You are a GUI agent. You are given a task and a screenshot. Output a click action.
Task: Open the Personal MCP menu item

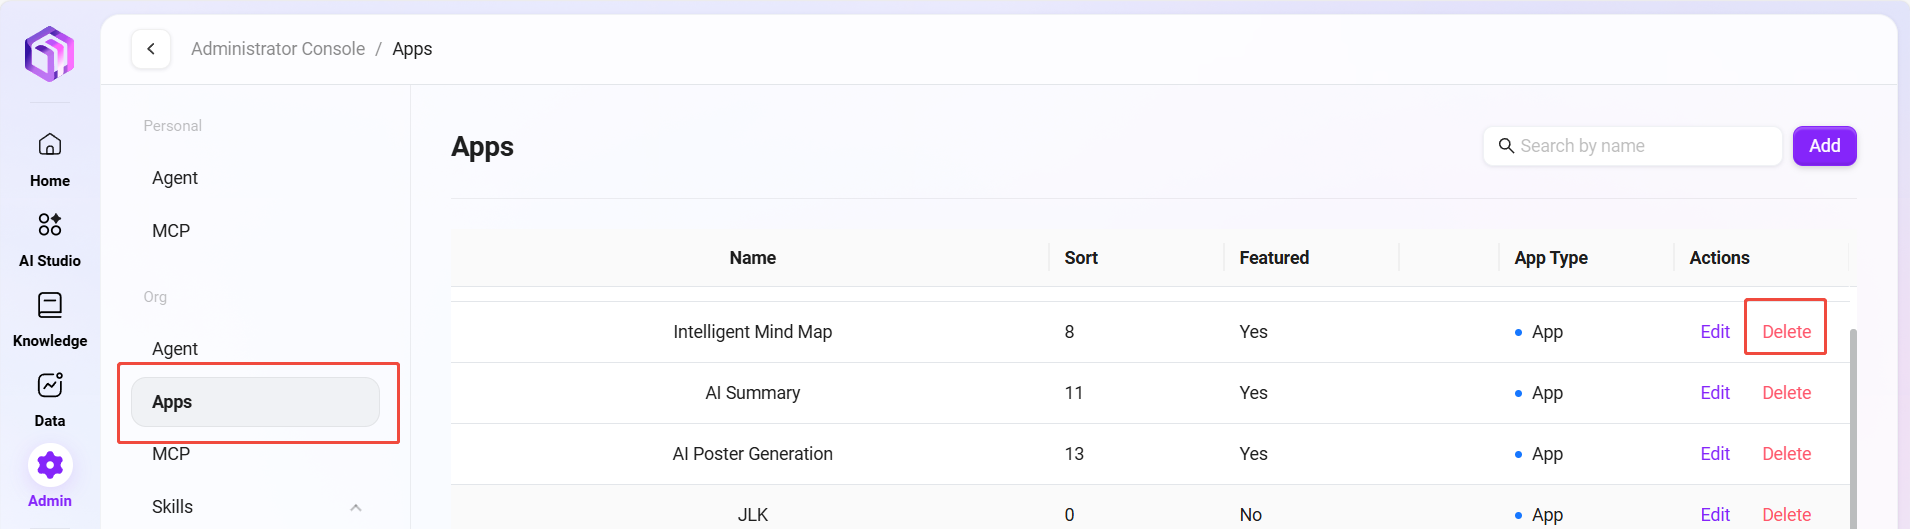[171, 231]
